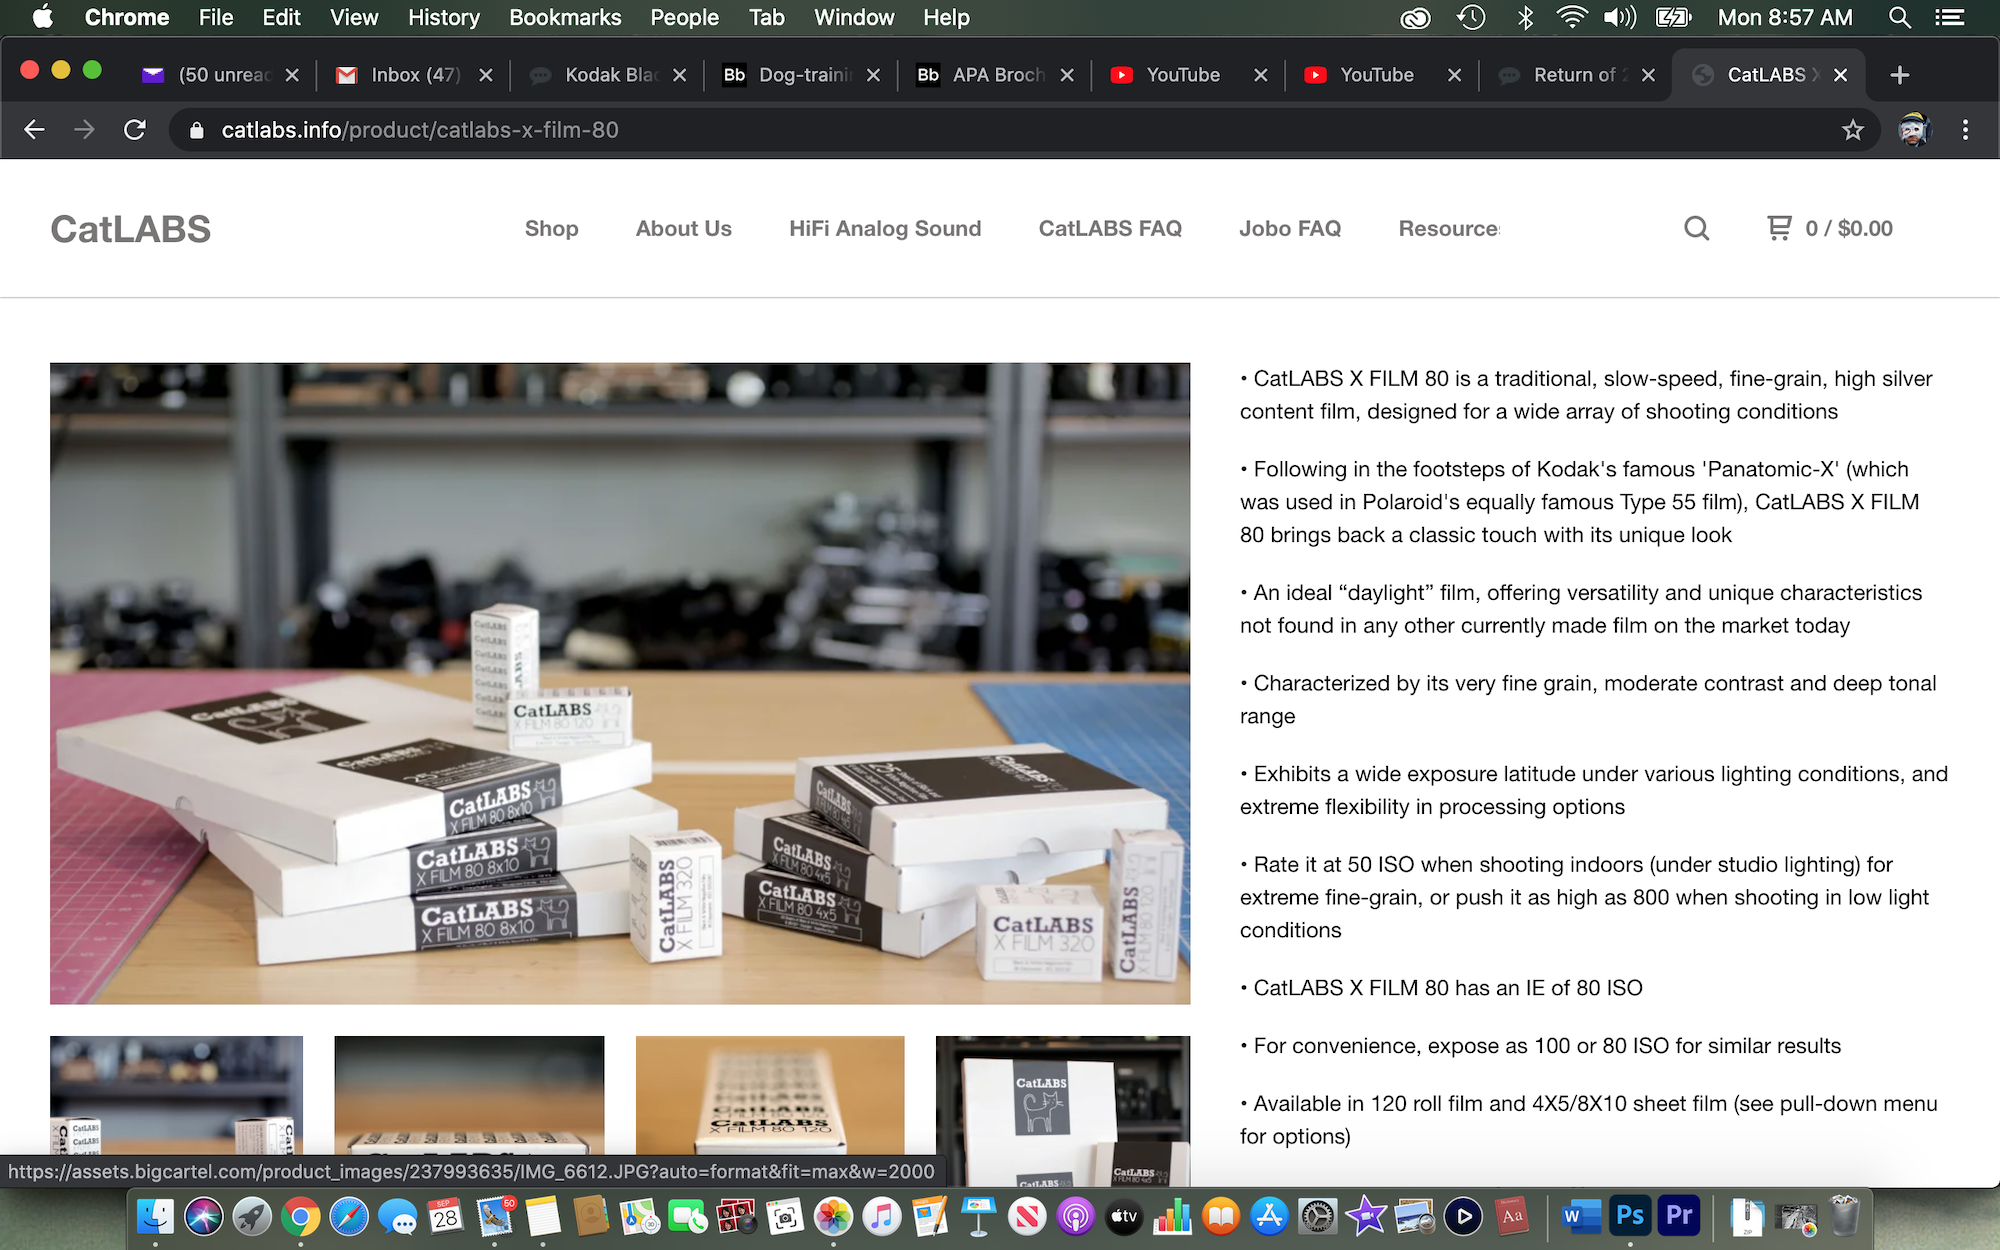This screenshot has width=2000, height=1250.
Task: Switch to the Kodak tab
Action: click(610, 75)
